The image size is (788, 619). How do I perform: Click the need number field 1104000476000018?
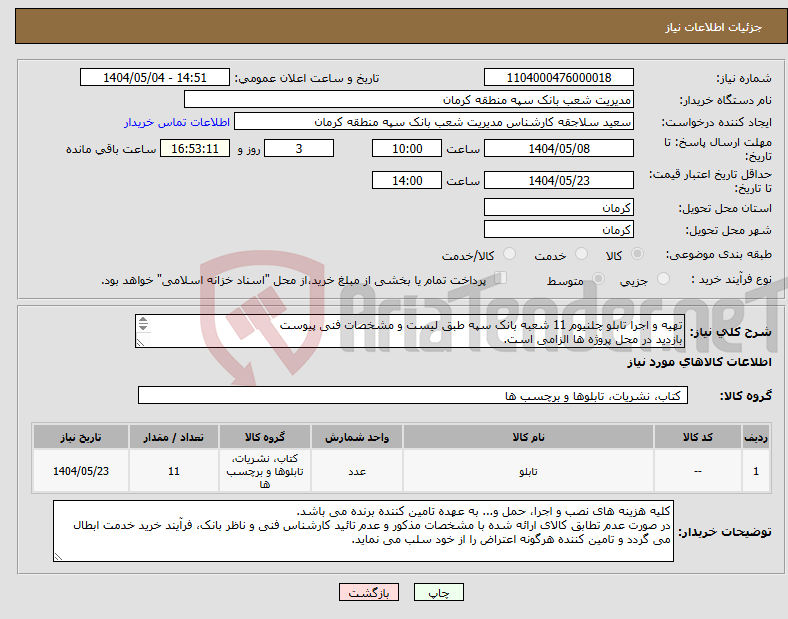tap(558, 77)
